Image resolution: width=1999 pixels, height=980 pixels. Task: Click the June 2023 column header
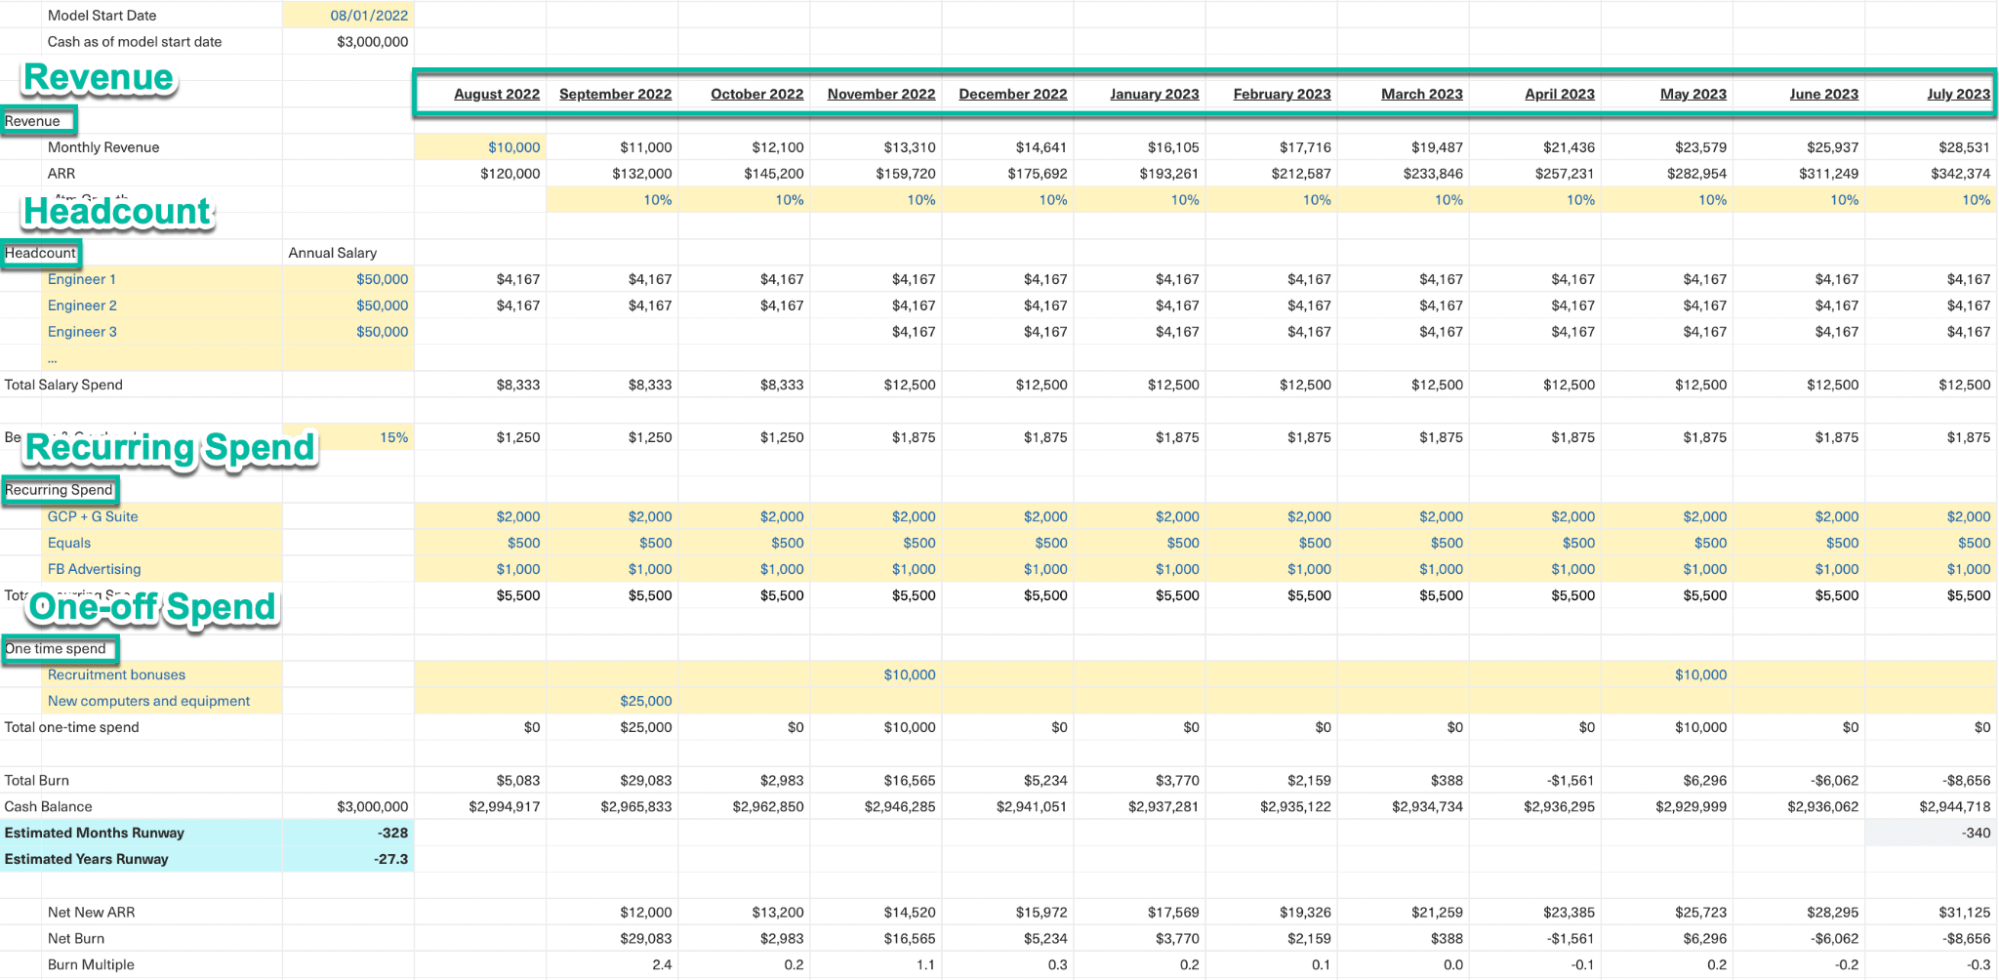point(1824,94)
